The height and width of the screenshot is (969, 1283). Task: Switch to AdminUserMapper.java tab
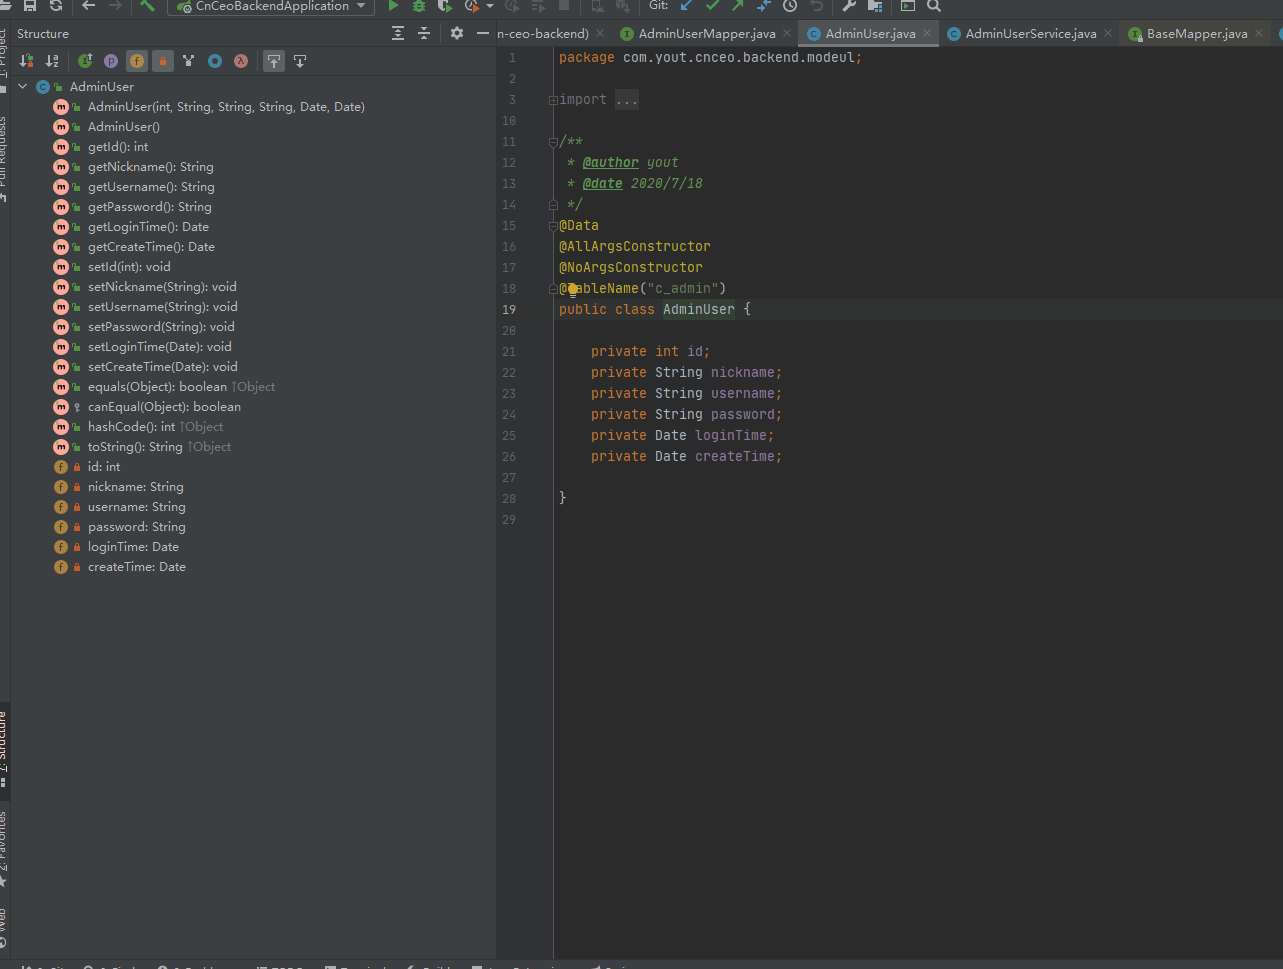pyautogui.click(x=706, y=33)
